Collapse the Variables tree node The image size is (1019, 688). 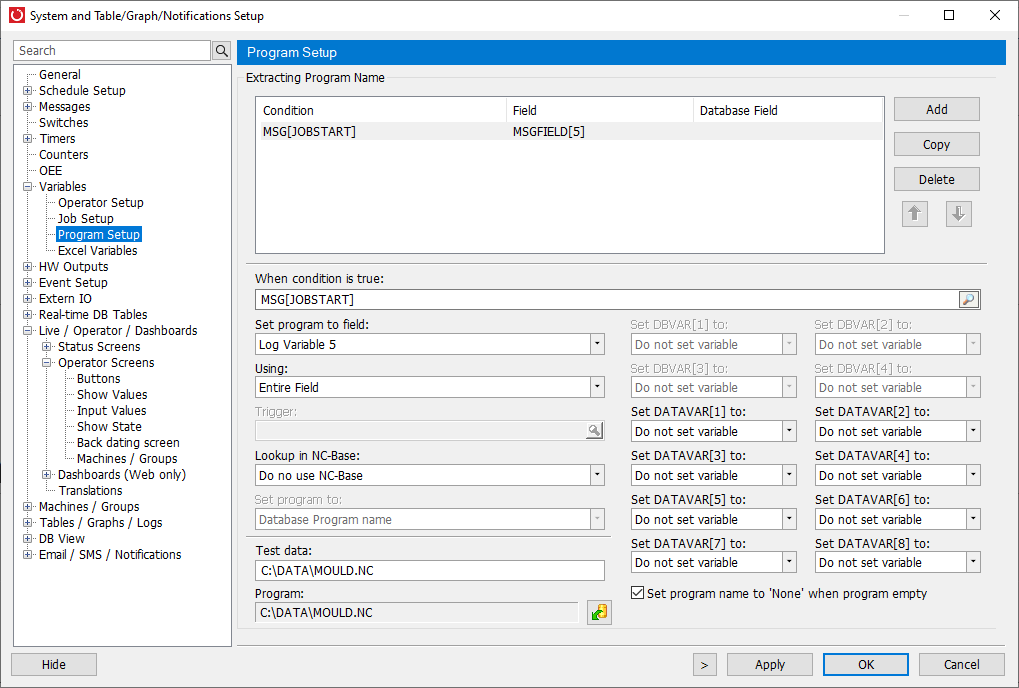pos(27,186)
